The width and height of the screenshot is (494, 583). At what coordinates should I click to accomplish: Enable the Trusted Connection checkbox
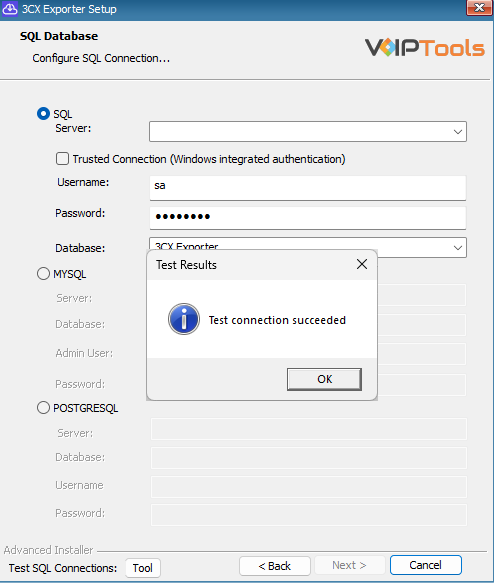[62, 158]
